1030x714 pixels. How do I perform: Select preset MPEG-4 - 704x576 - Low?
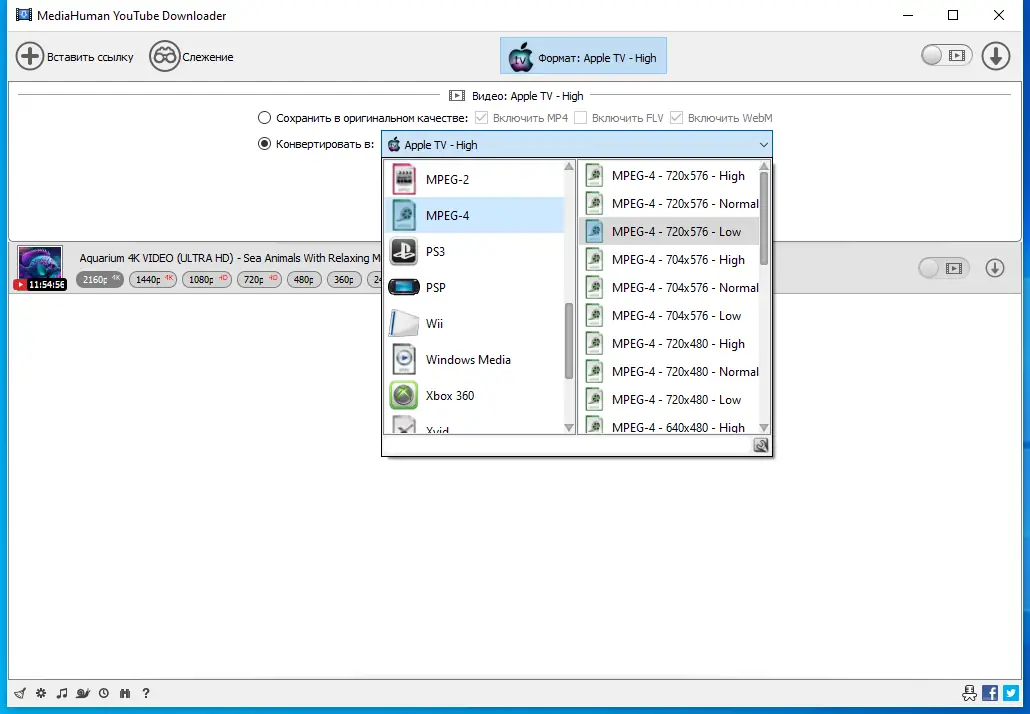tap(669, 315)
